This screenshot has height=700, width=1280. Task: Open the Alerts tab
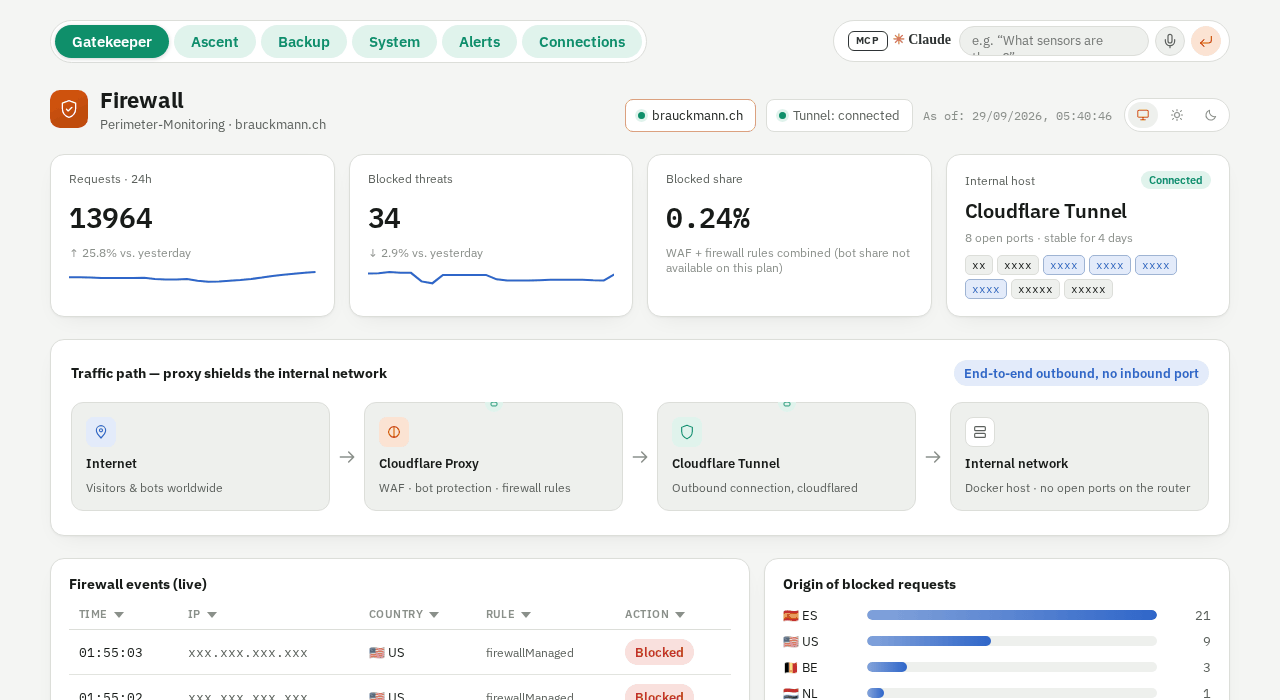[x=479, y=42]
